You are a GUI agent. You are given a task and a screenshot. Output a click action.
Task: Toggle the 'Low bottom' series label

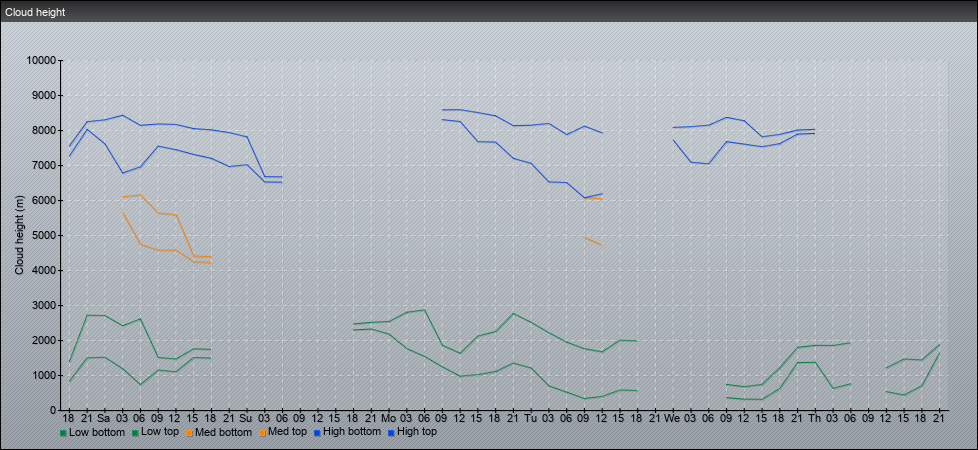(95, 431)
